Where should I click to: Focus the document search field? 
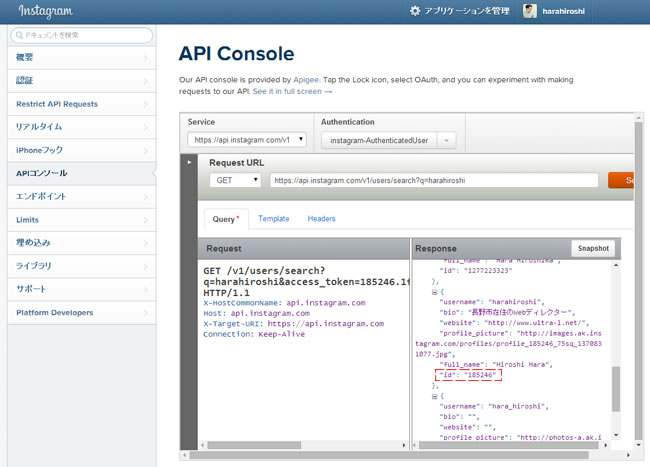(82, 35)
